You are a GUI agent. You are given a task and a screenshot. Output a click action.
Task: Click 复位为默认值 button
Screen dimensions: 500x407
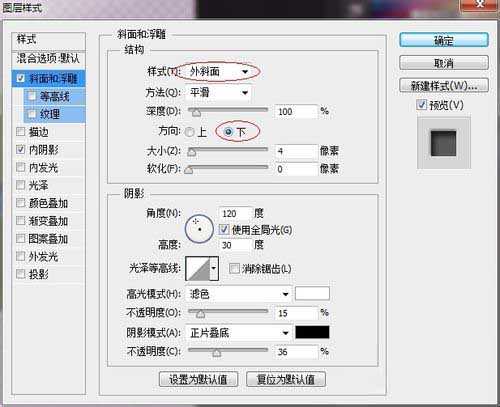286,379
